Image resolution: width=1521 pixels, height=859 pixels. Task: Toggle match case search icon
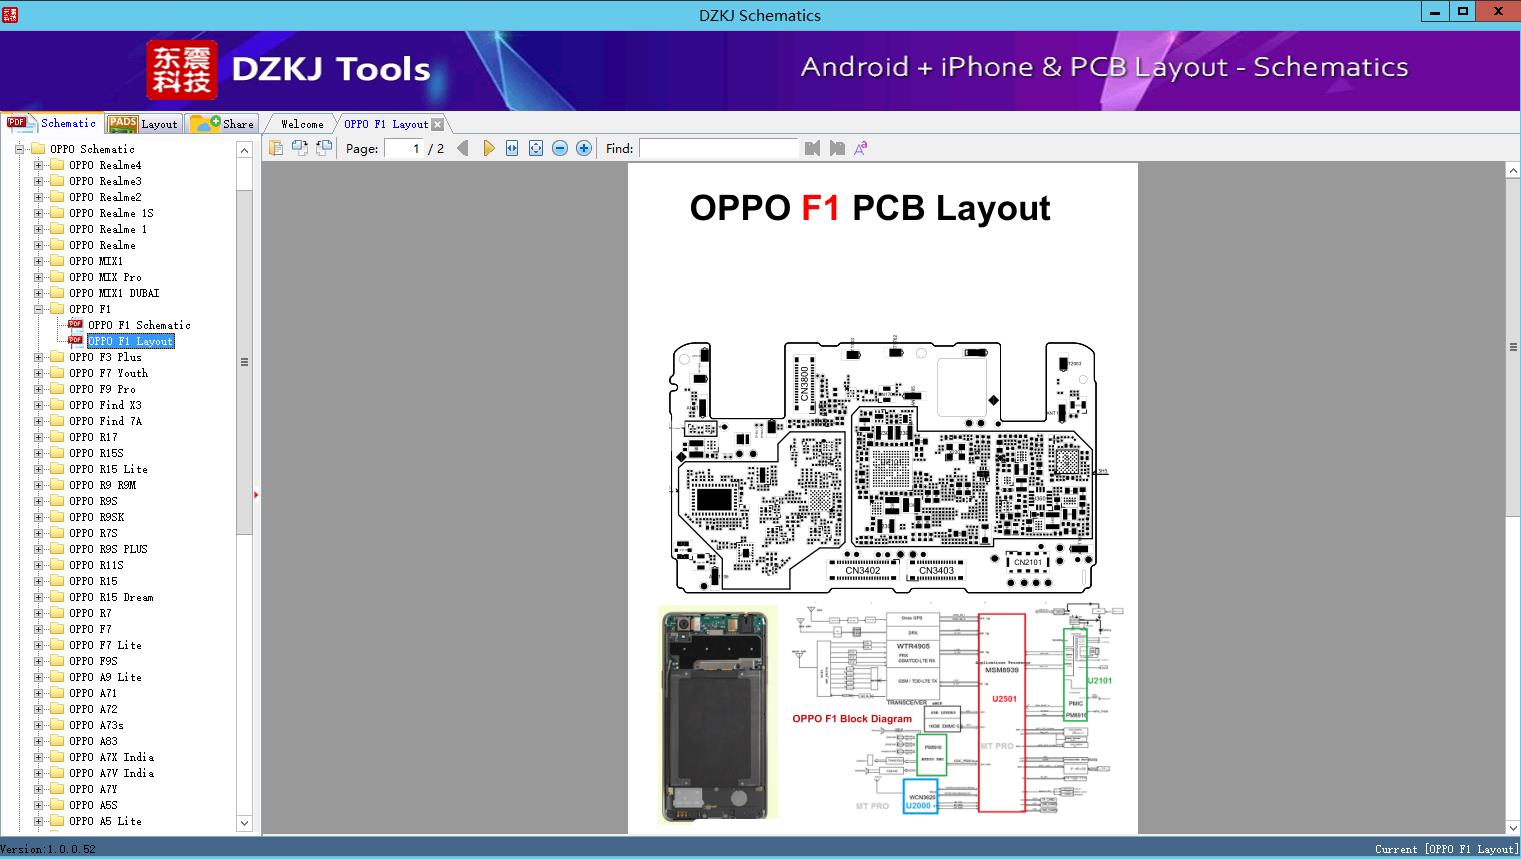[x=861, y=148]
